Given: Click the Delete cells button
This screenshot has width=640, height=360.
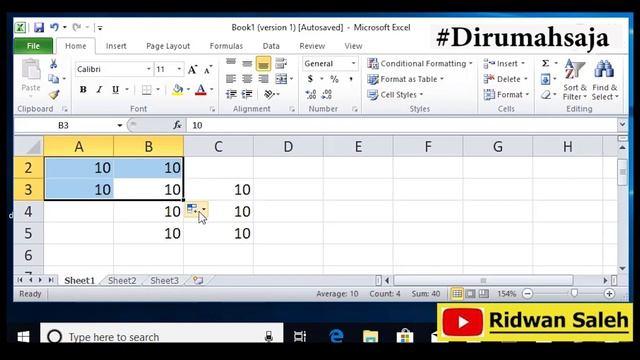Looking at the screenshot, I should tap(505, 79).
